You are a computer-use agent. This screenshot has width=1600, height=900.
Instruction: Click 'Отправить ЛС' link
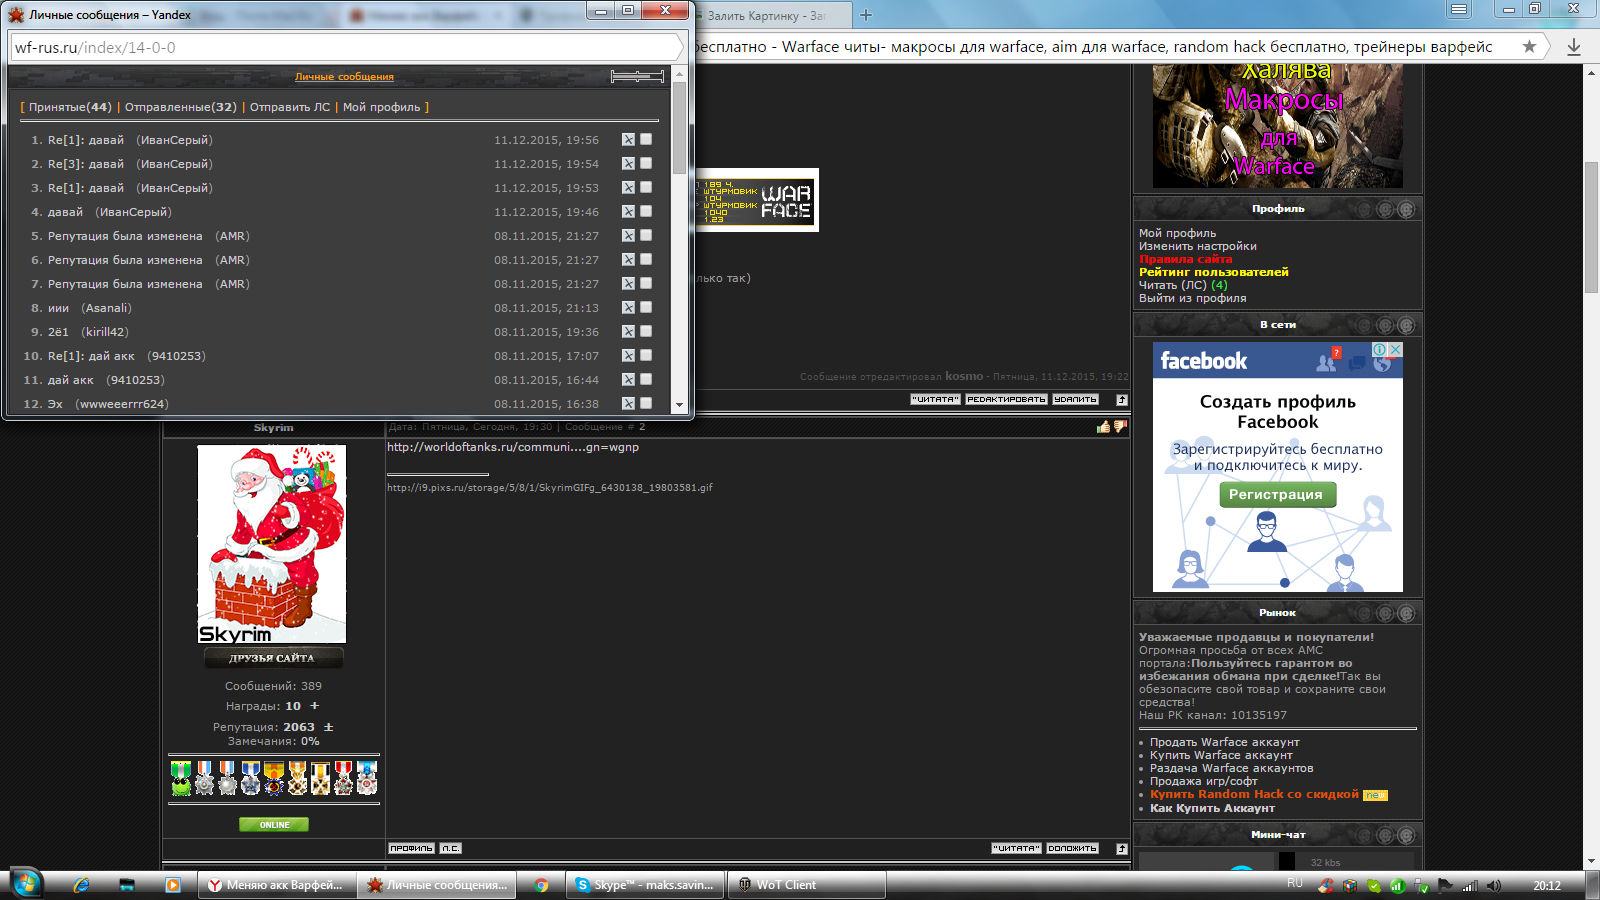[x=290, y=107]
